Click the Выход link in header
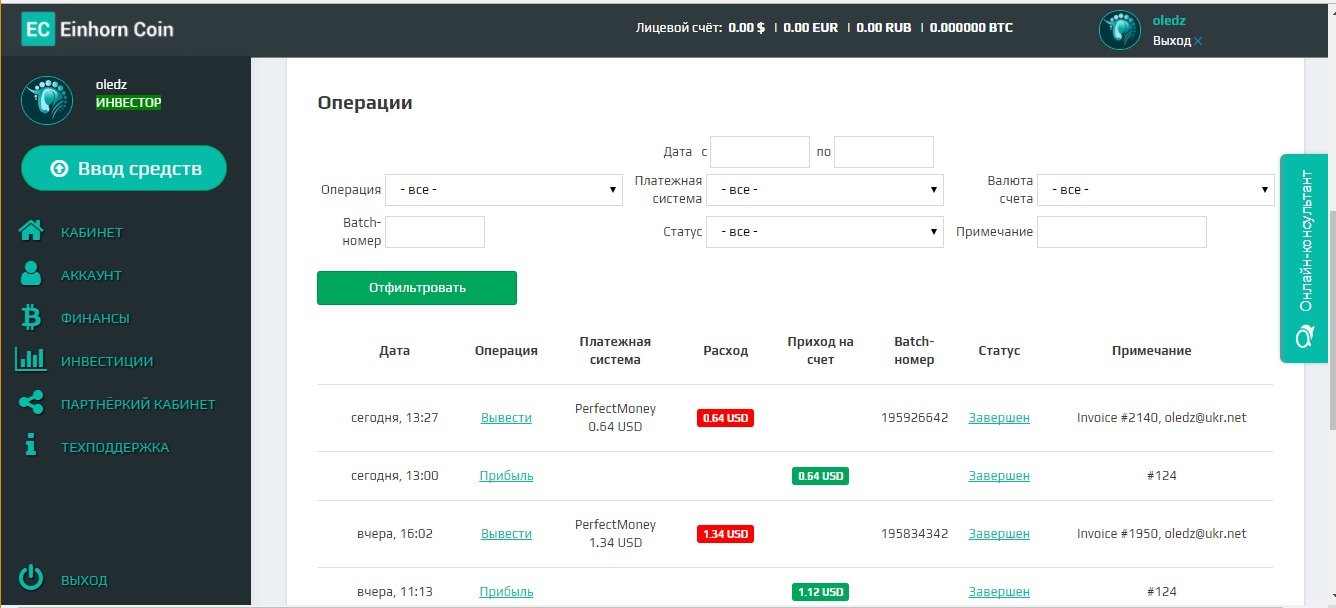Image resolution: width=1336 pixels, height=608 pixels. pos(1172,41)
